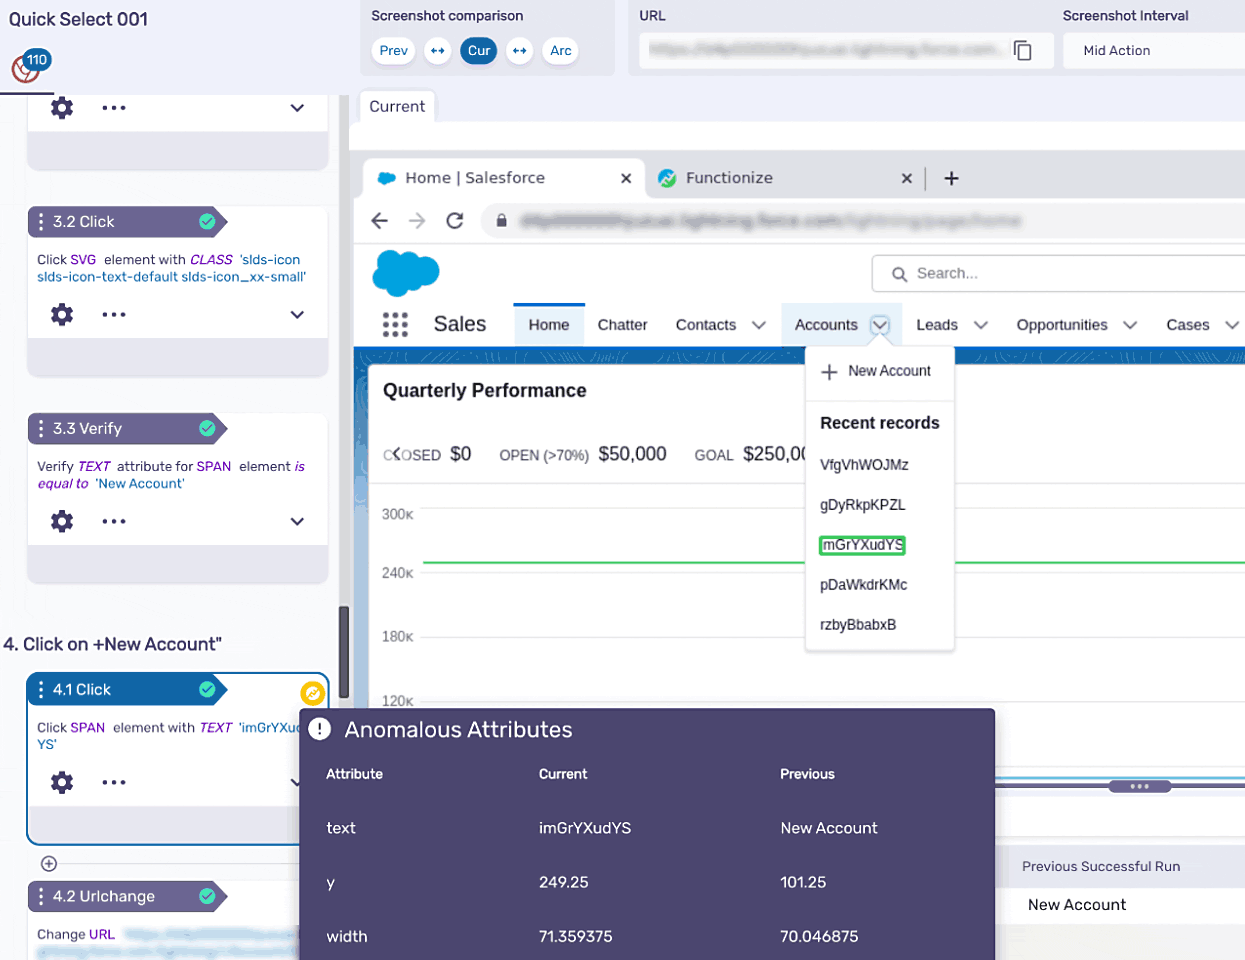Open the Opportunities dropdown arrow

(1130, 325)
